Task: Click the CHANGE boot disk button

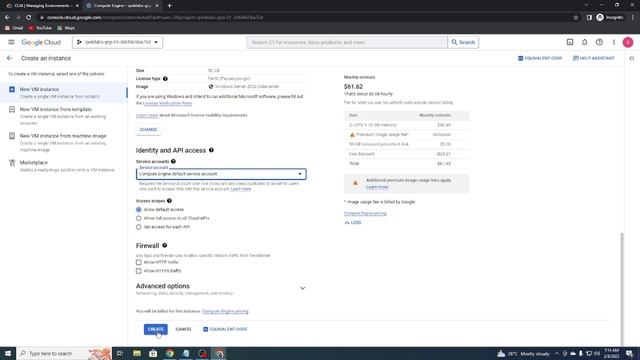Action: coord(149,129)
